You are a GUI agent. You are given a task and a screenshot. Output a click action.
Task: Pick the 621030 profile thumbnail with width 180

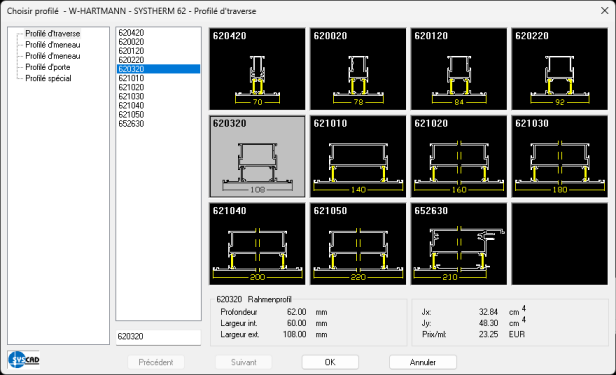[559, 157]
